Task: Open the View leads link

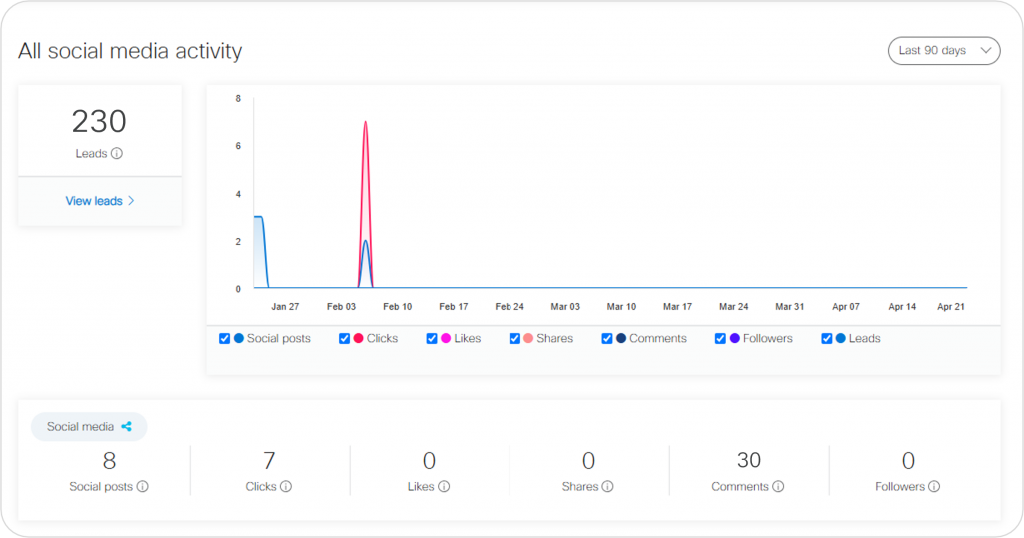Action: click(x=94, y=201)
